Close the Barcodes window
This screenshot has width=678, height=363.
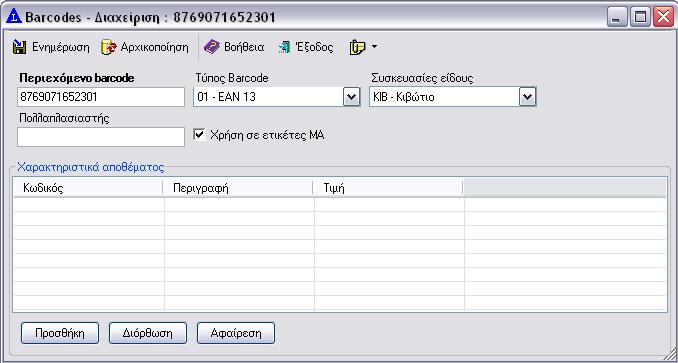point(663,18)
